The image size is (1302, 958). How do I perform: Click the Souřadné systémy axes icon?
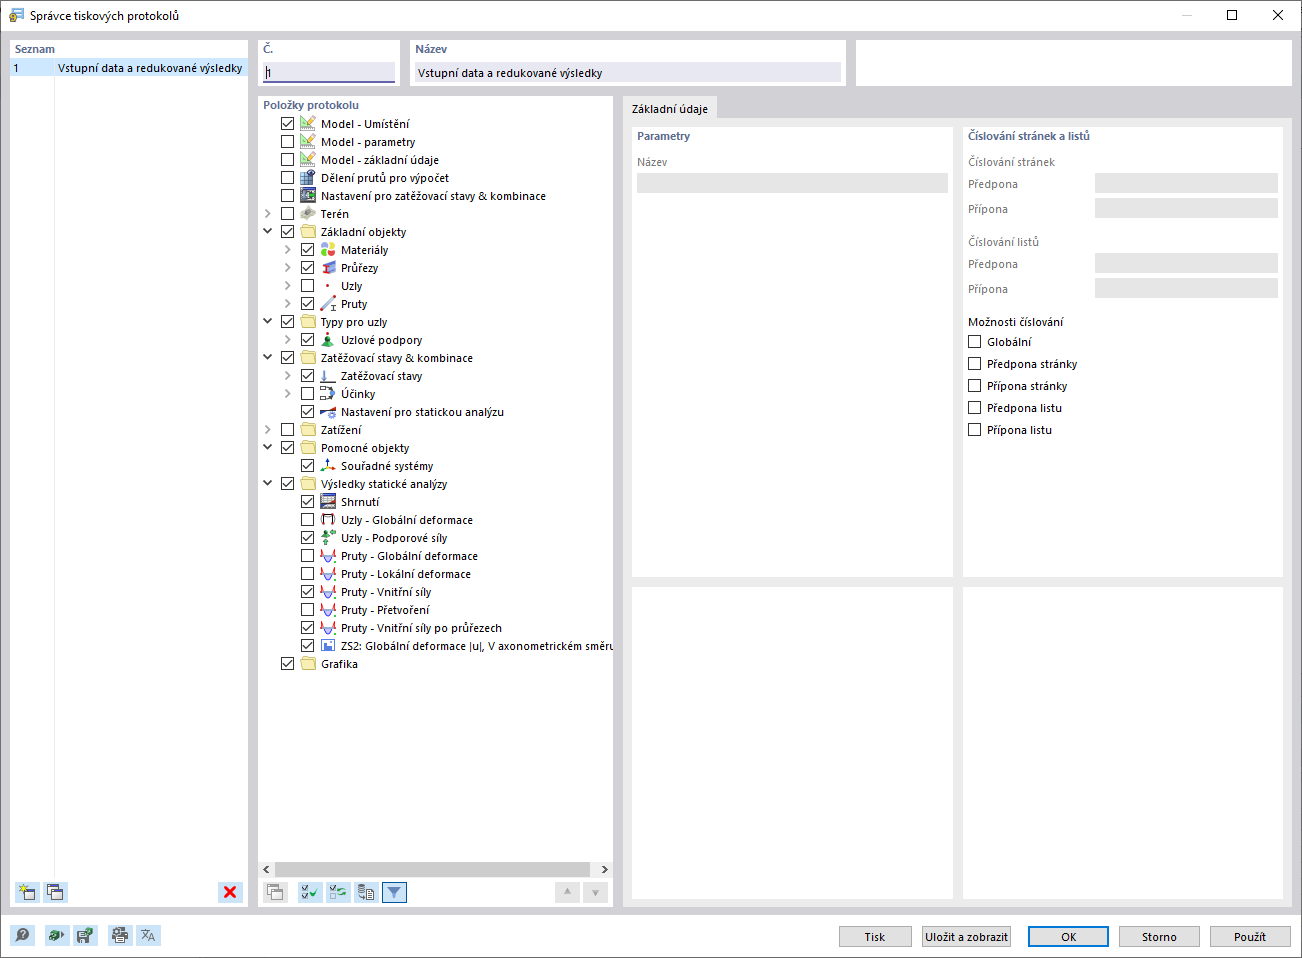[x=328, y=466]
